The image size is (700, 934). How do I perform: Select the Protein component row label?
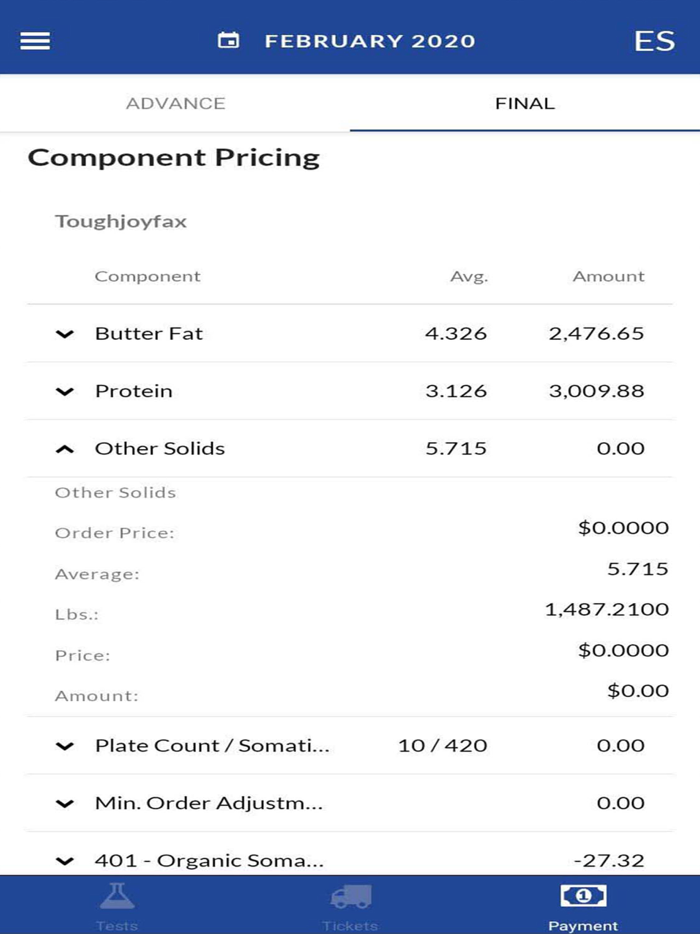click(134, 391)
